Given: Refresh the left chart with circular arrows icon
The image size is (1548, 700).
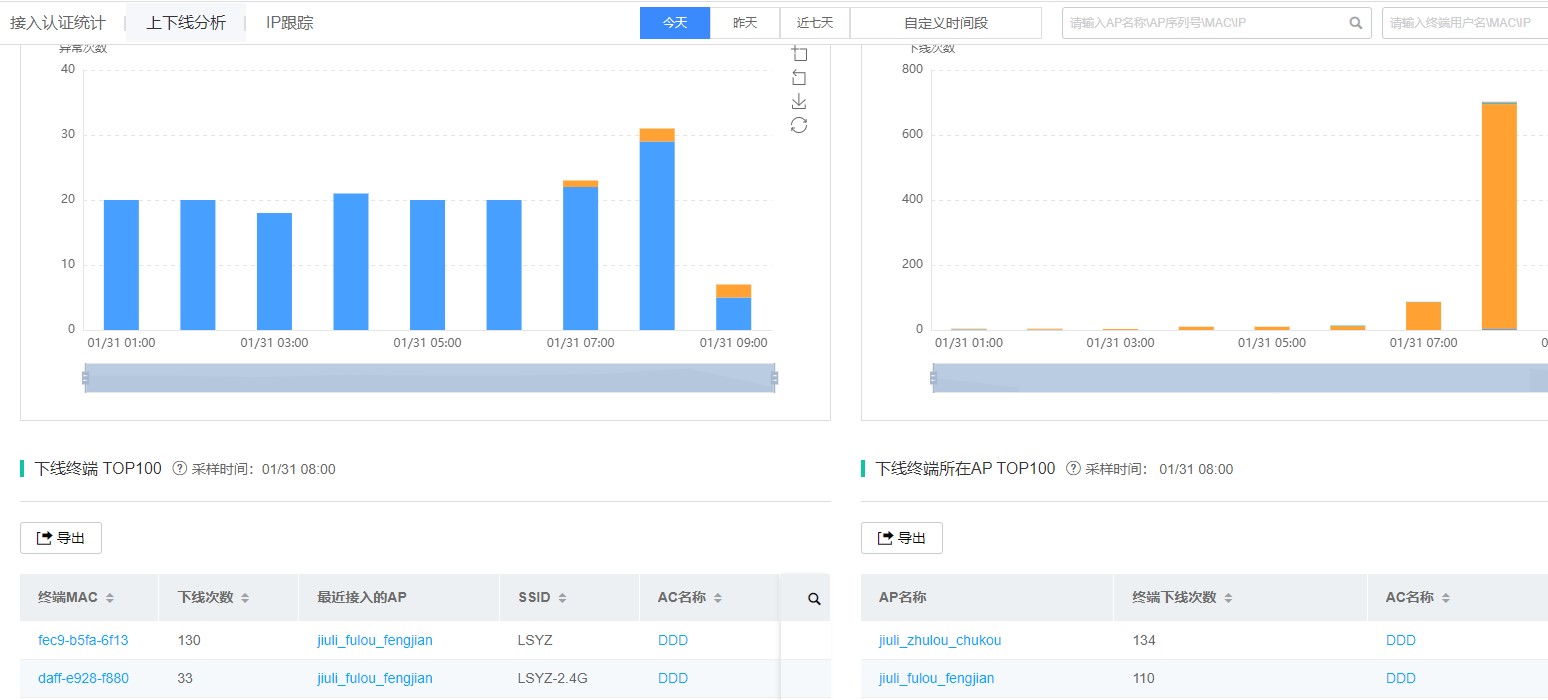Looking at the screenshot, I should pyautogui.click(x=799, y=125).
